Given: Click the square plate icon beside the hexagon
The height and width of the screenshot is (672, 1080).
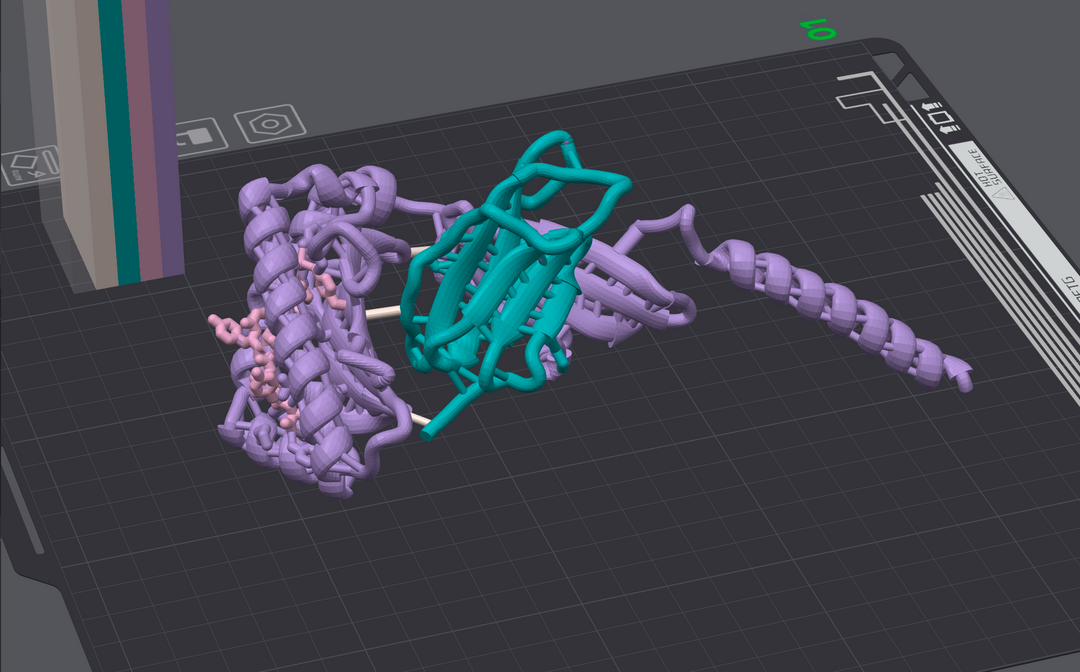Looking at the screenshot, I should tap(198, 135).
